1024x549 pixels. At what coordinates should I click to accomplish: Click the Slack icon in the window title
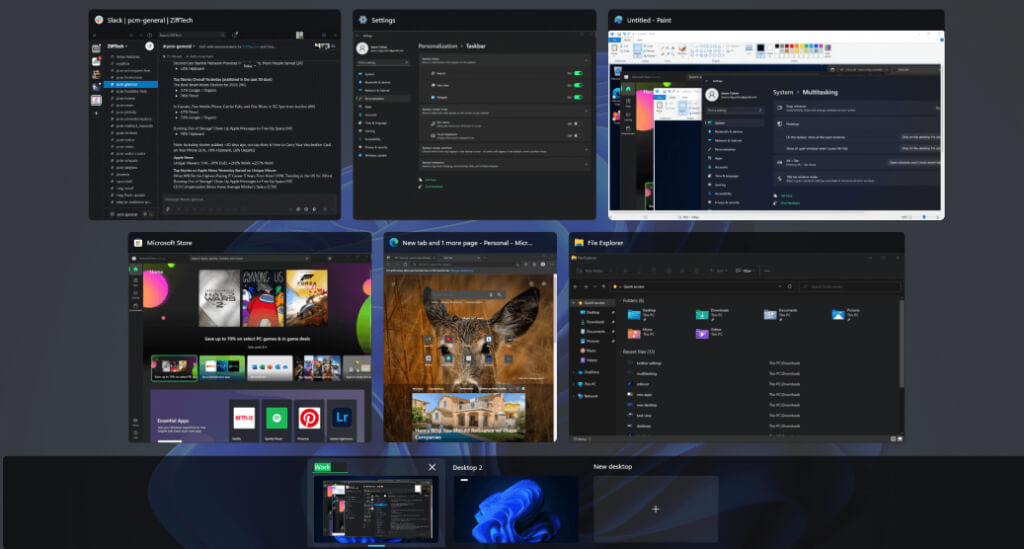coord(99,20)
